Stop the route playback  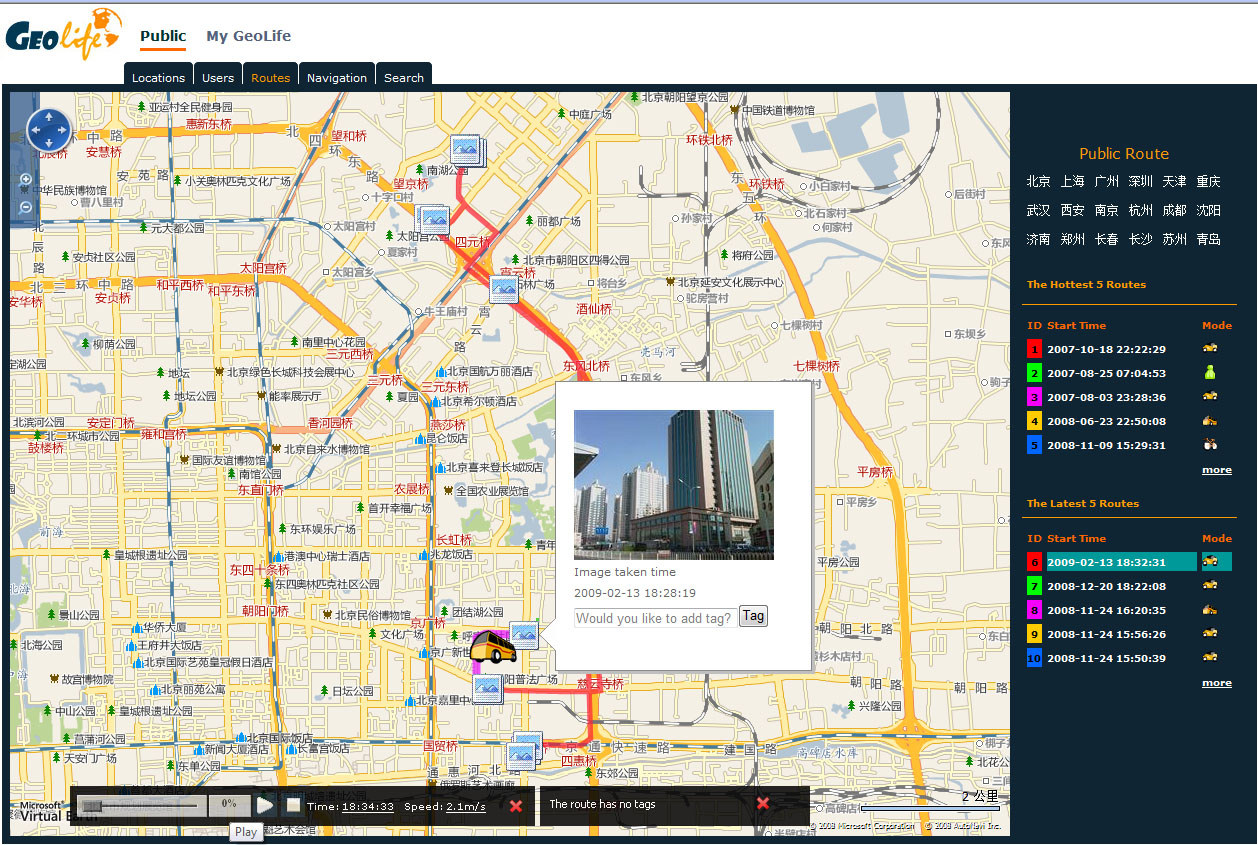[293, 805]
